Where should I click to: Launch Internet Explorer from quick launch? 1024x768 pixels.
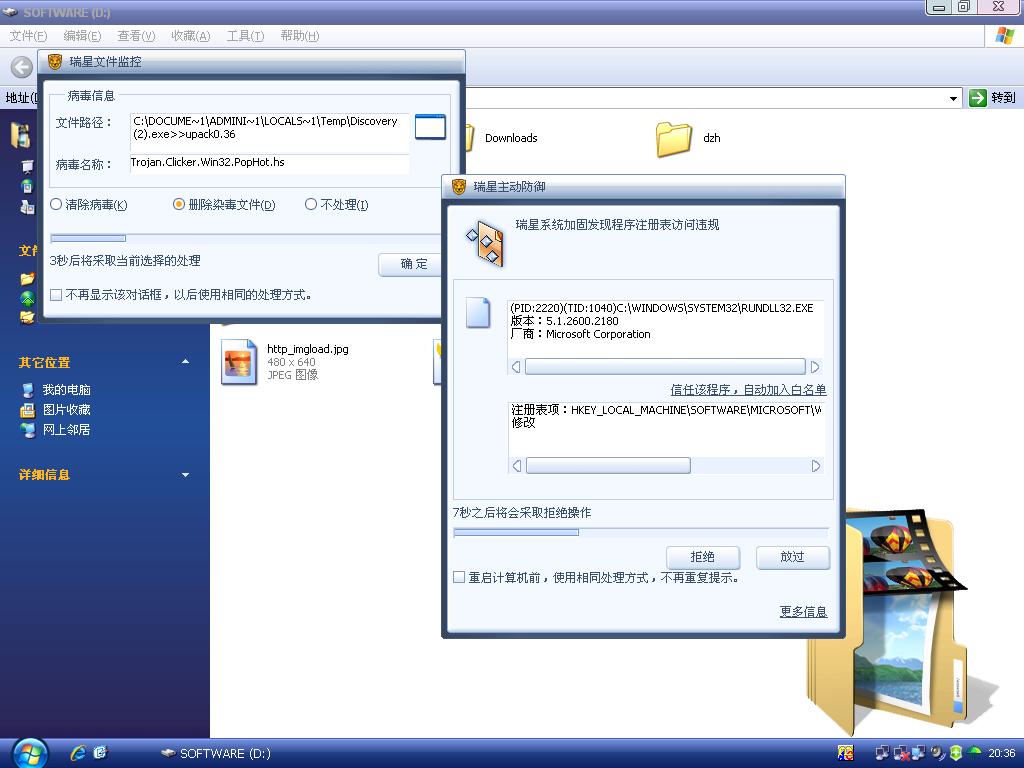coord(78,753)
